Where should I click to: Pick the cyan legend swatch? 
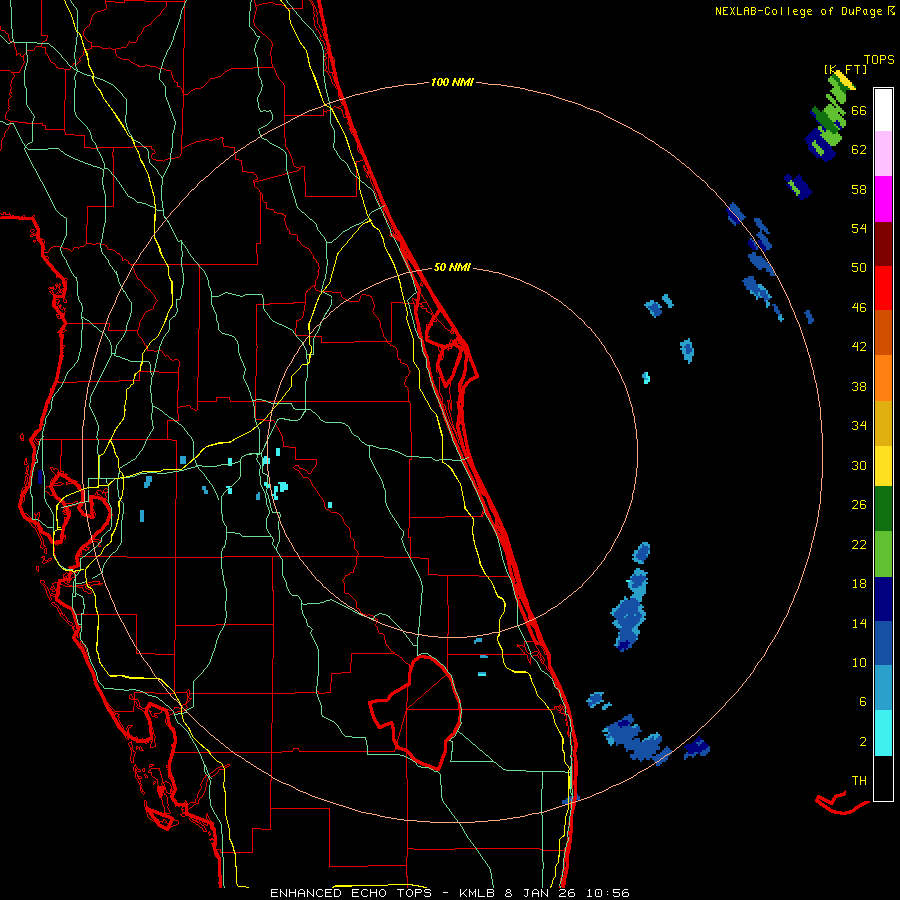click(x=883, y=733)
